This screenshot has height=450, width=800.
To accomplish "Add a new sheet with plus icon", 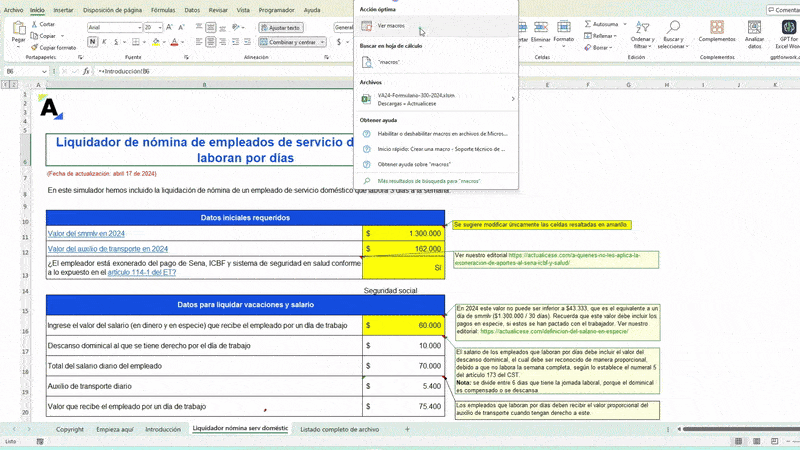I will [407, 429].
